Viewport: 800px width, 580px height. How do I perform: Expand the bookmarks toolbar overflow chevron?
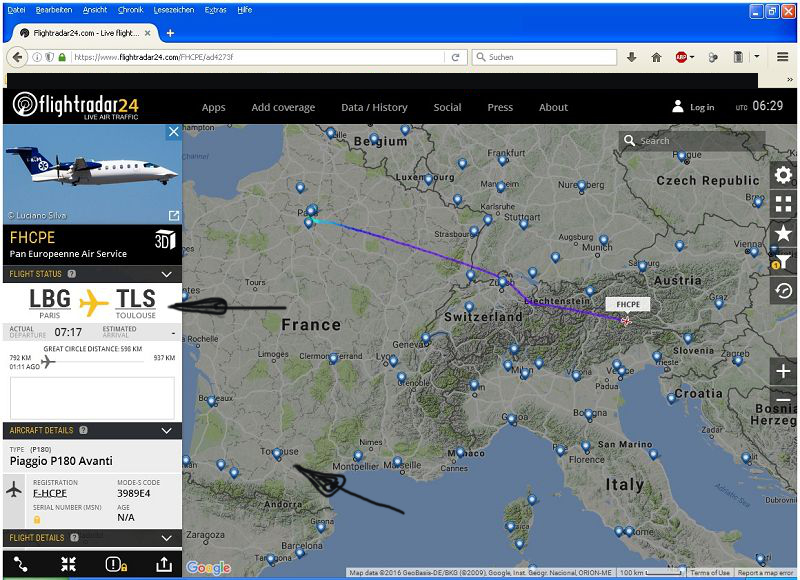click(x=790, y=80)
